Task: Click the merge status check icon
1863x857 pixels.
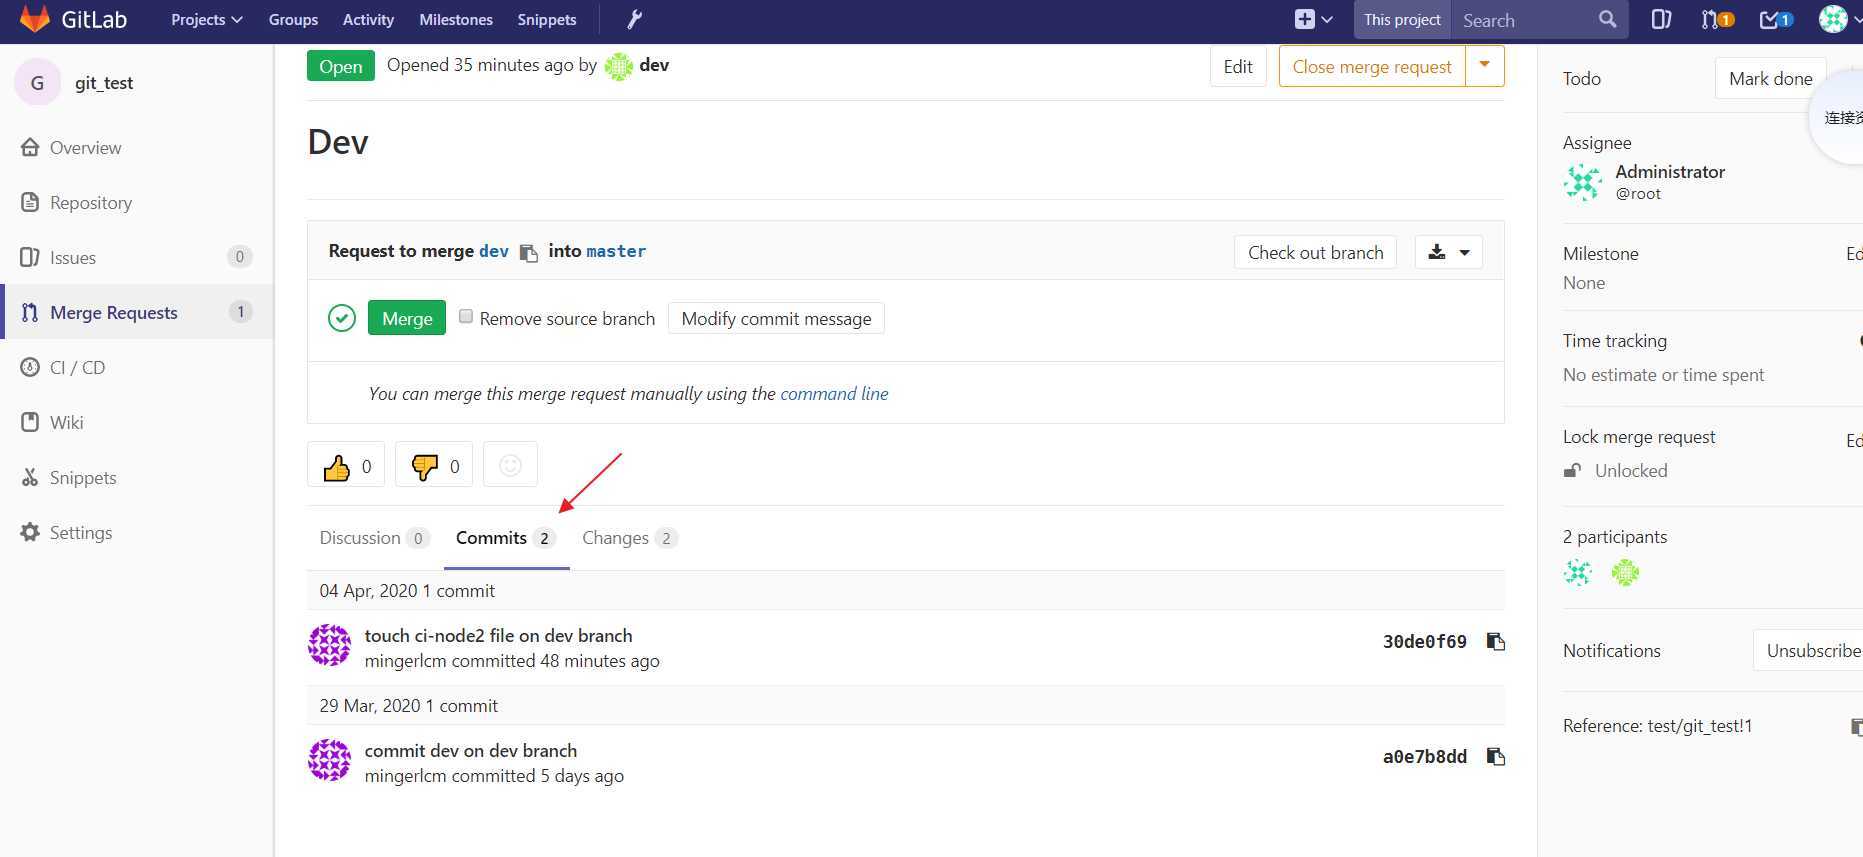Action: pyautogui.click(x=342, y=319)
